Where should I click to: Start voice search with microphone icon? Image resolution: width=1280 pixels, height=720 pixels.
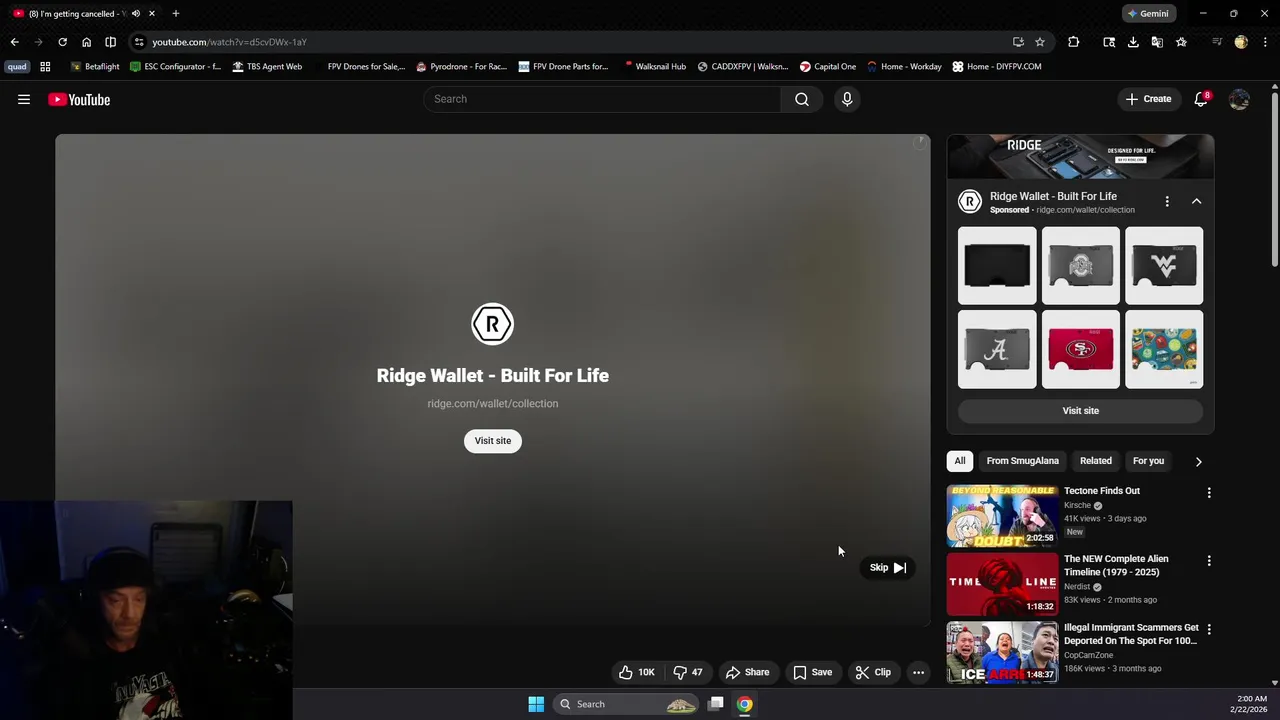click(847, 99)
